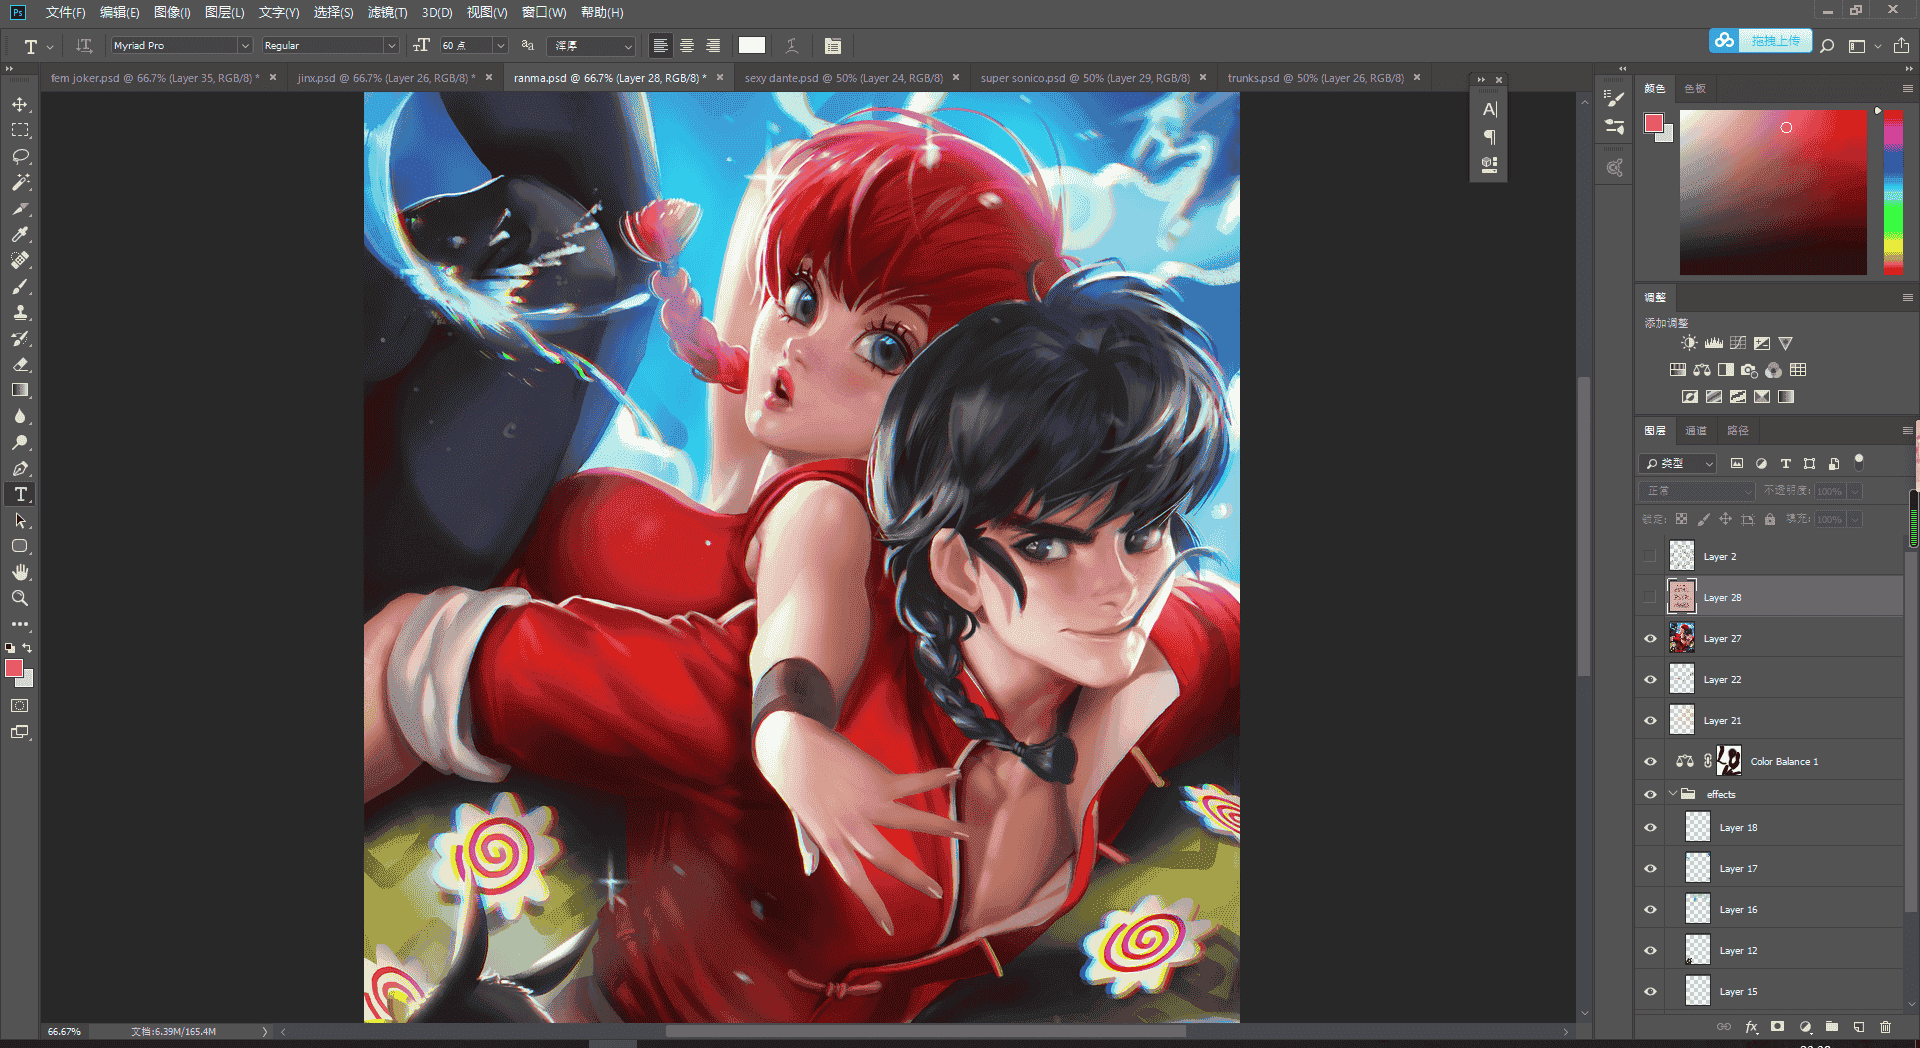Show Layer 2 visibility box
The height and width of the screenshot is (1048, 1920).
click(1650, 557)
